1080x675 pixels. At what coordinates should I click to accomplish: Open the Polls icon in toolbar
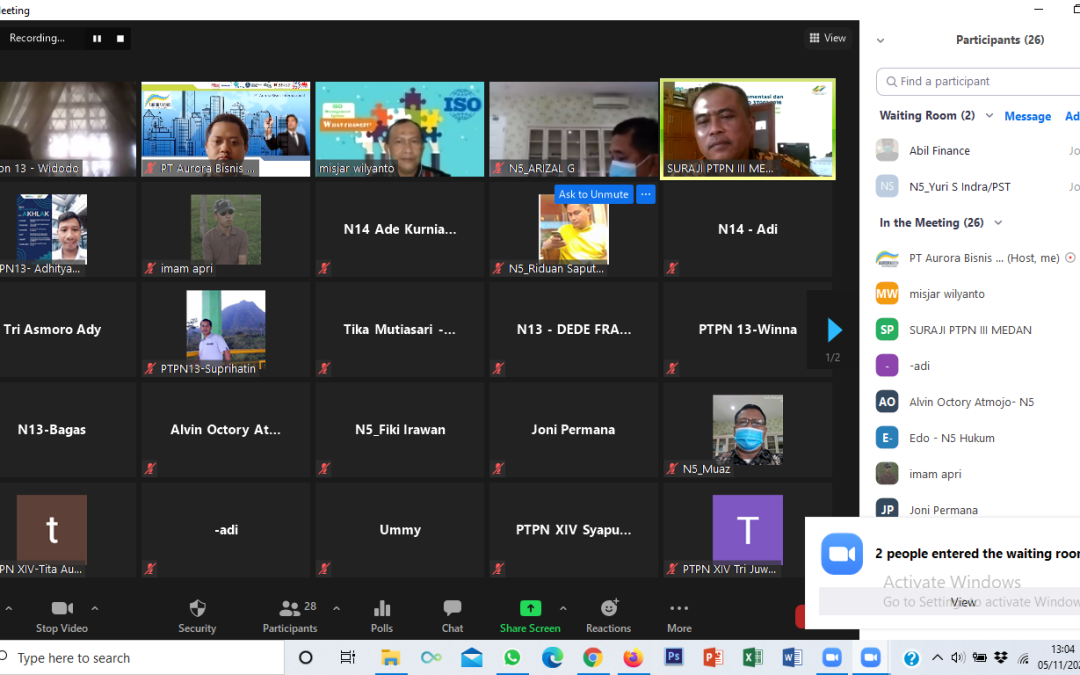(x=381, y=609)
